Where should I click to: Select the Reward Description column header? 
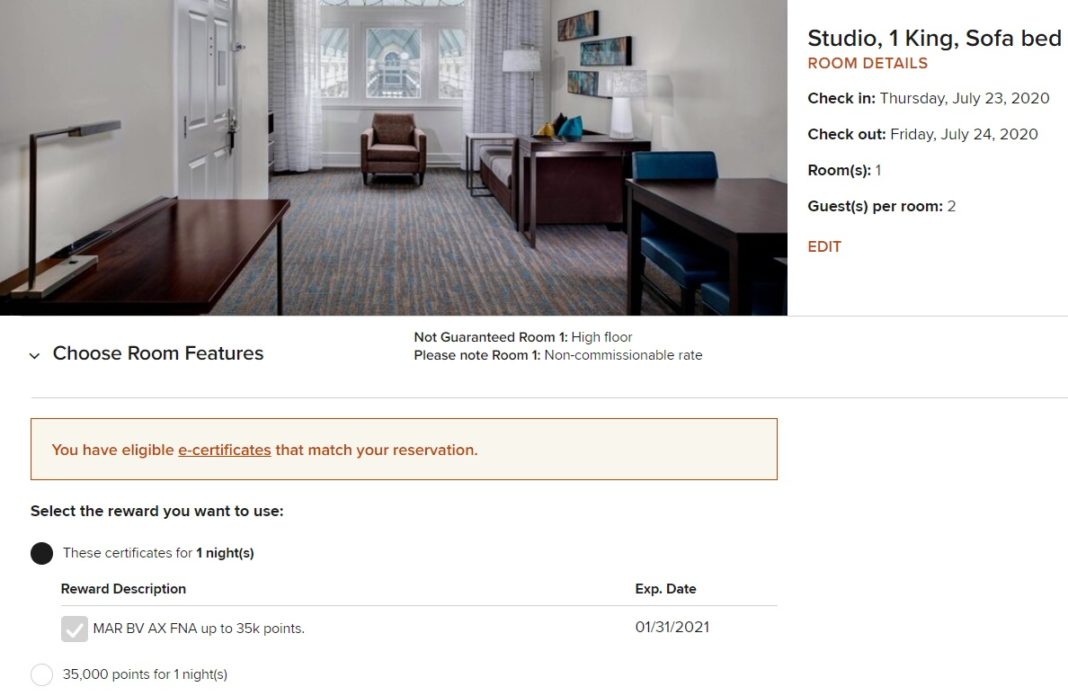pyautogui.click(x=124, y=588)
